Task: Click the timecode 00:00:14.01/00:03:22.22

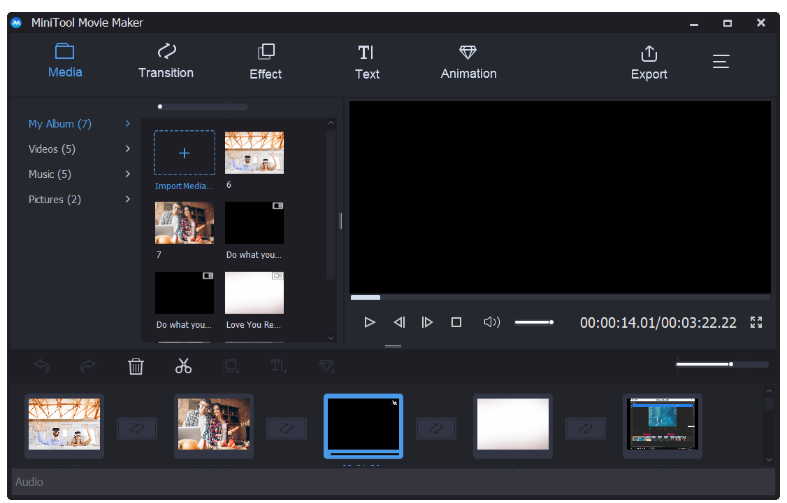Action: click(x=658, y=323)
